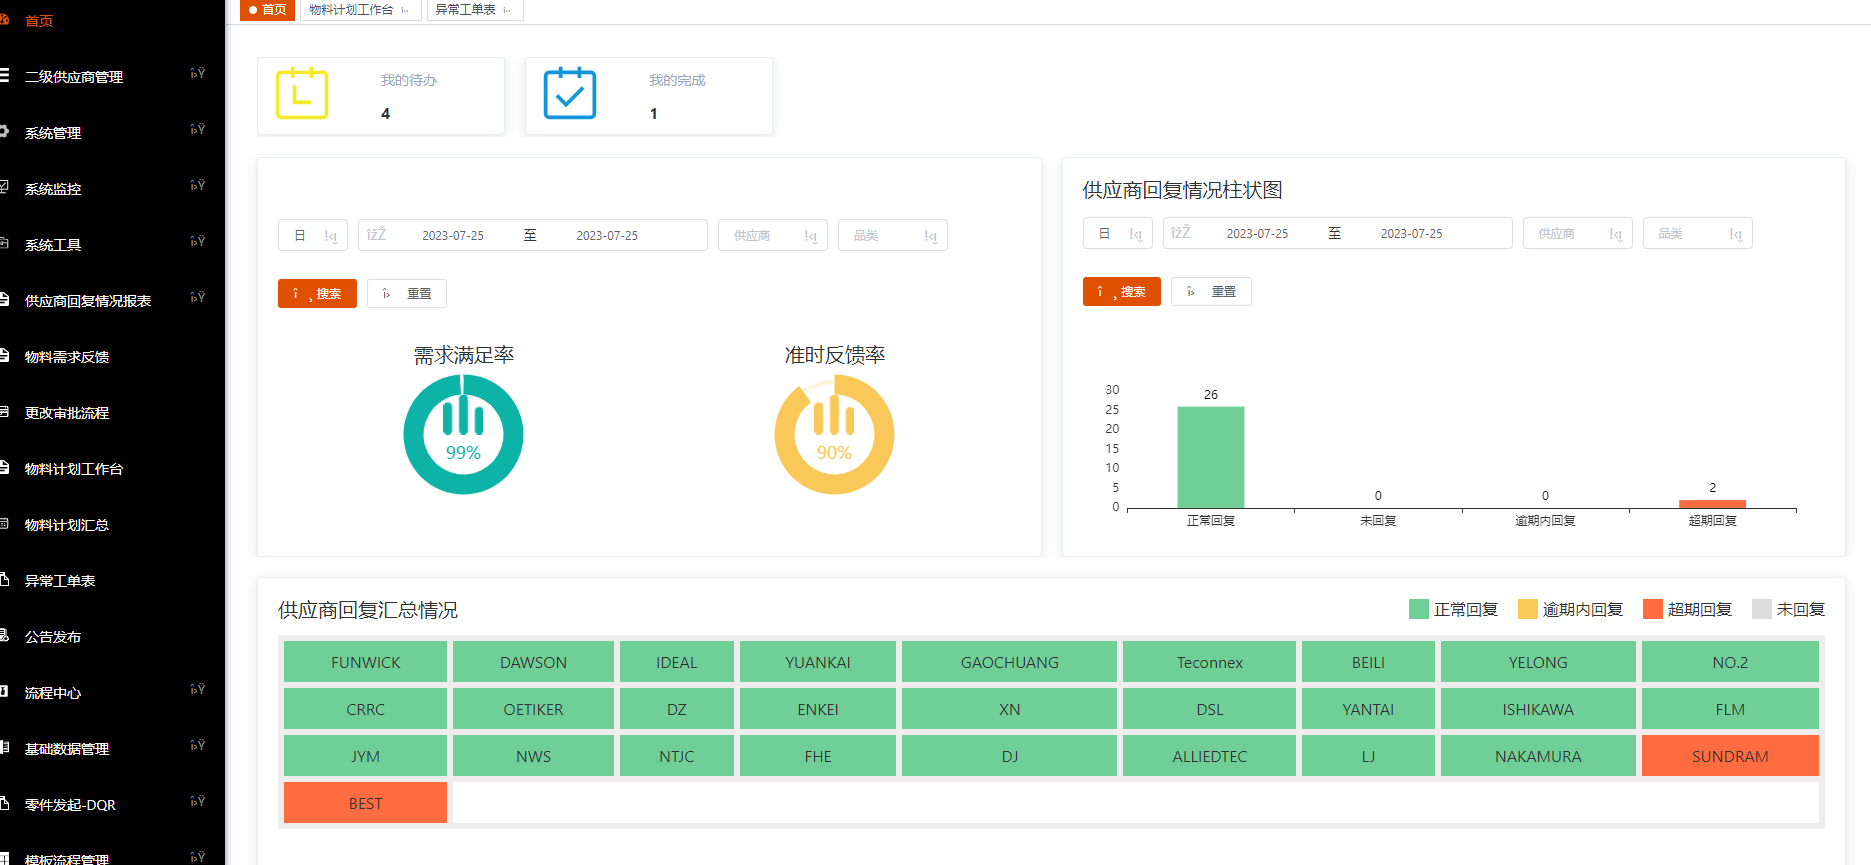The image size is (1871, 865).
Task: Select supplier tile BEST
Action: [365, 803]
